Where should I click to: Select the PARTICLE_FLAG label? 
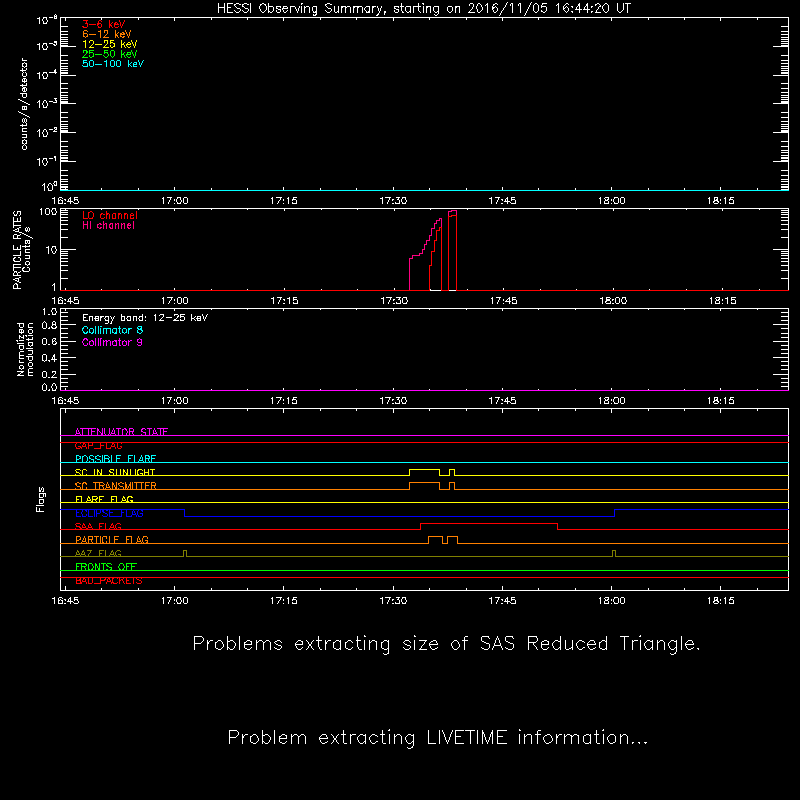pos(112,540)
